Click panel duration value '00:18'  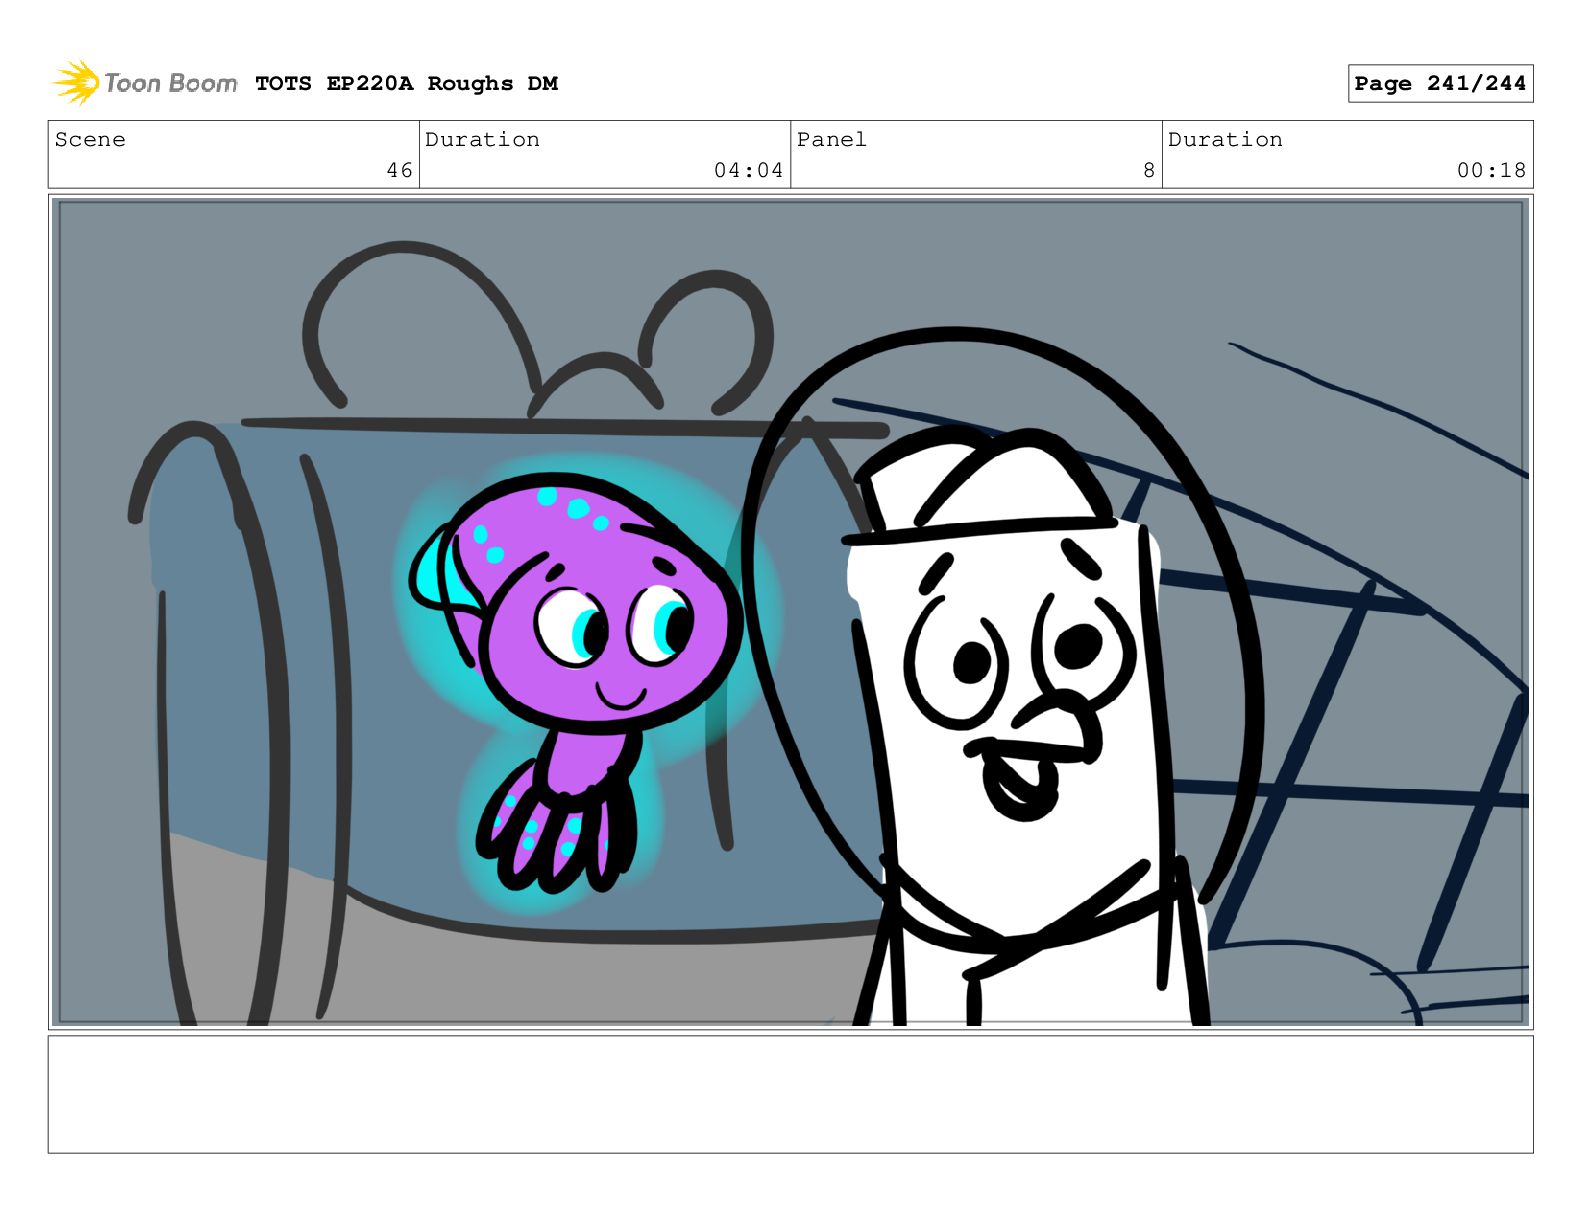[x=1491, y=171]
